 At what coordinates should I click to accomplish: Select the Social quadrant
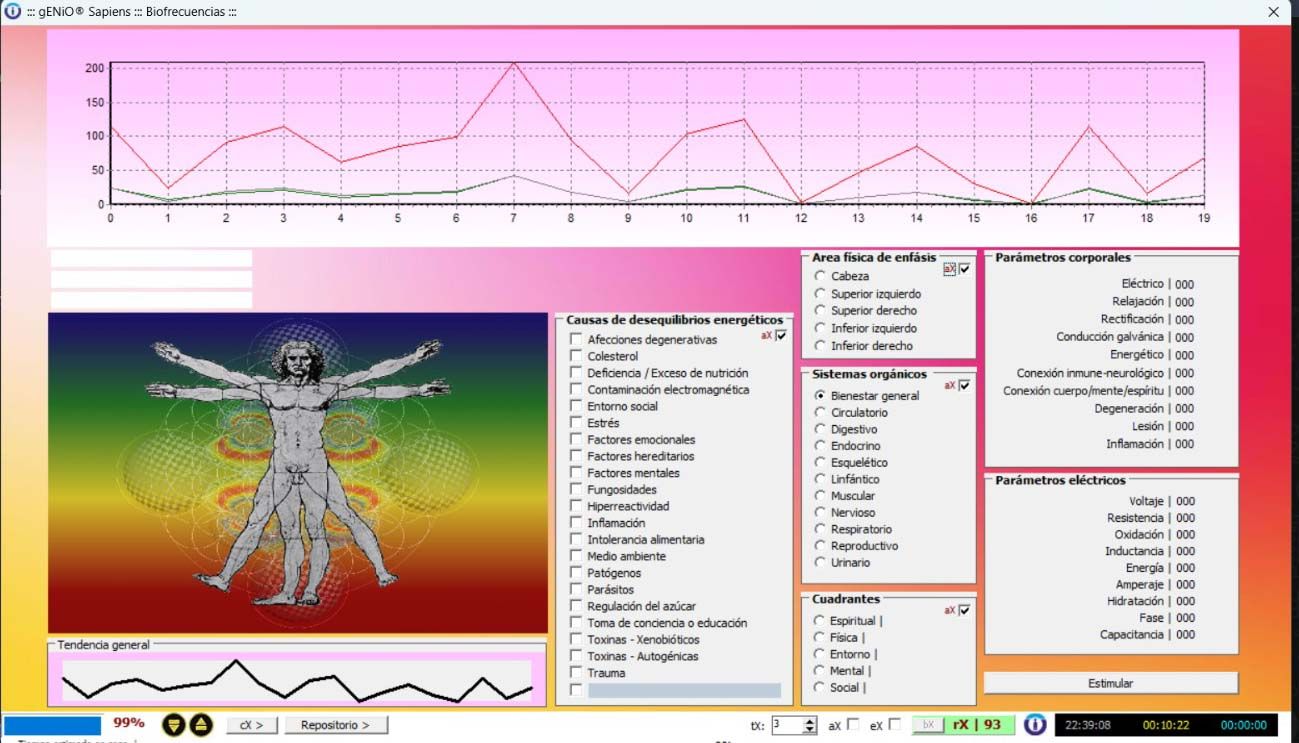[x=820, y=688]
